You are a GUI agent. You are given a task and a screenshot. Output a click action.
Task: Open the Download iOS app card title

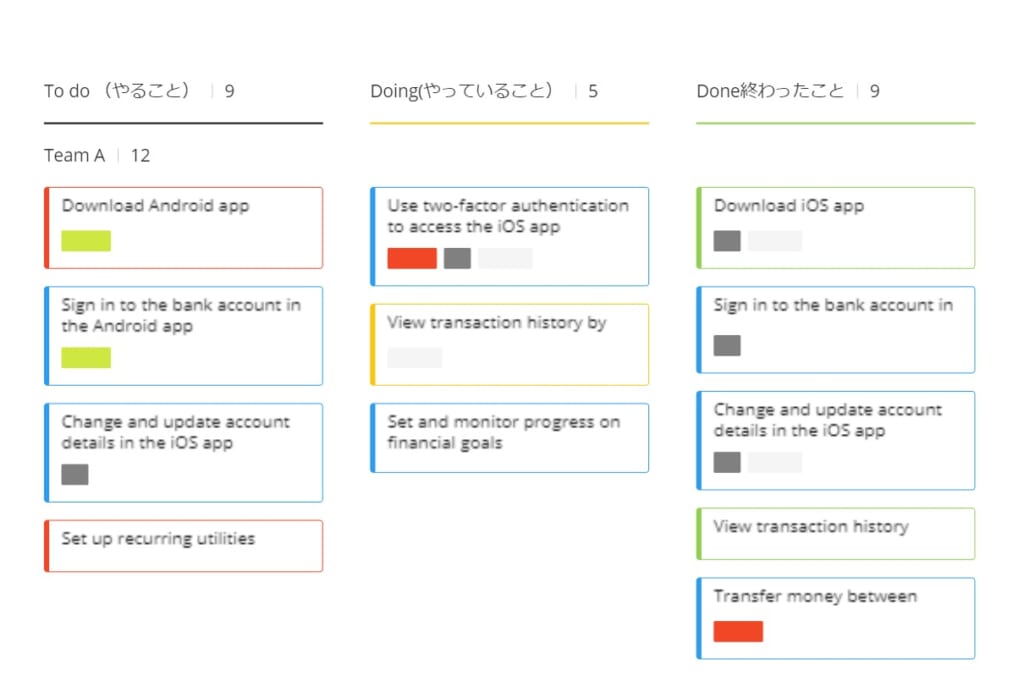[x=789, y=206]
